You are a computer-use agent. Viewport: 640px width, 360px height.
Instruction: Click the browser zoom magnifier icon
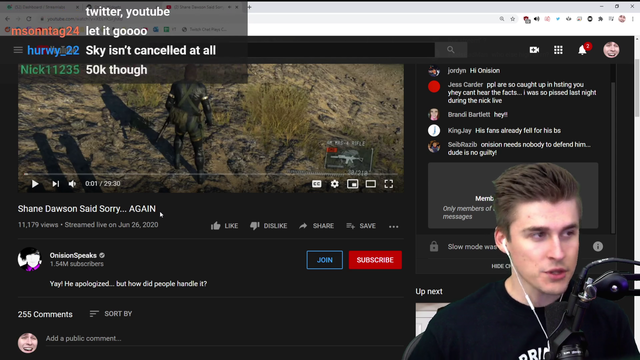(x=502, y=19)
